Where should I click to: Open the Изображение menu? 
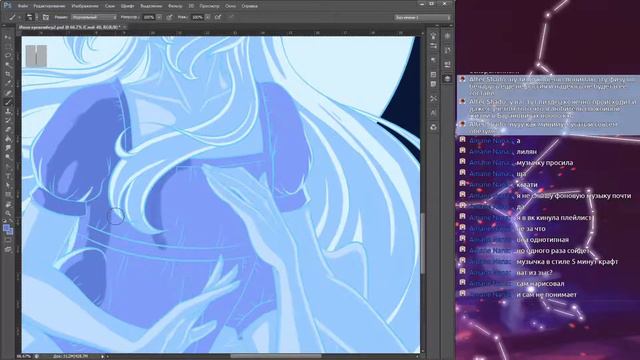85,6
